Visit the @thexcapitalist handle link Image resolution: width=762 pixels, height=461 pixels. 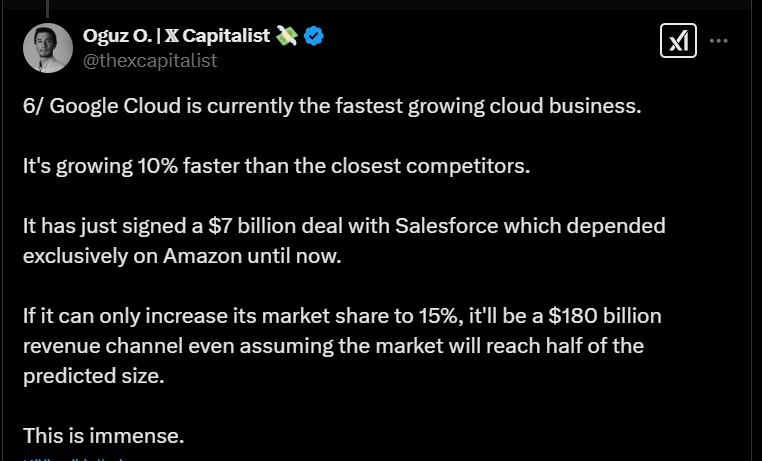150,61
